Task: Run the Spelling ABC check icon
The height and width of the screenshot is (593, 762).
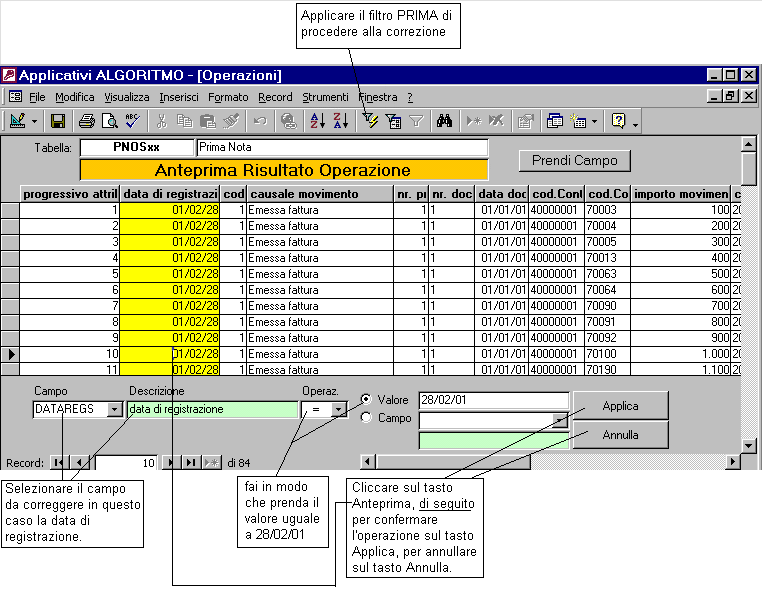Action: [133, 121]
